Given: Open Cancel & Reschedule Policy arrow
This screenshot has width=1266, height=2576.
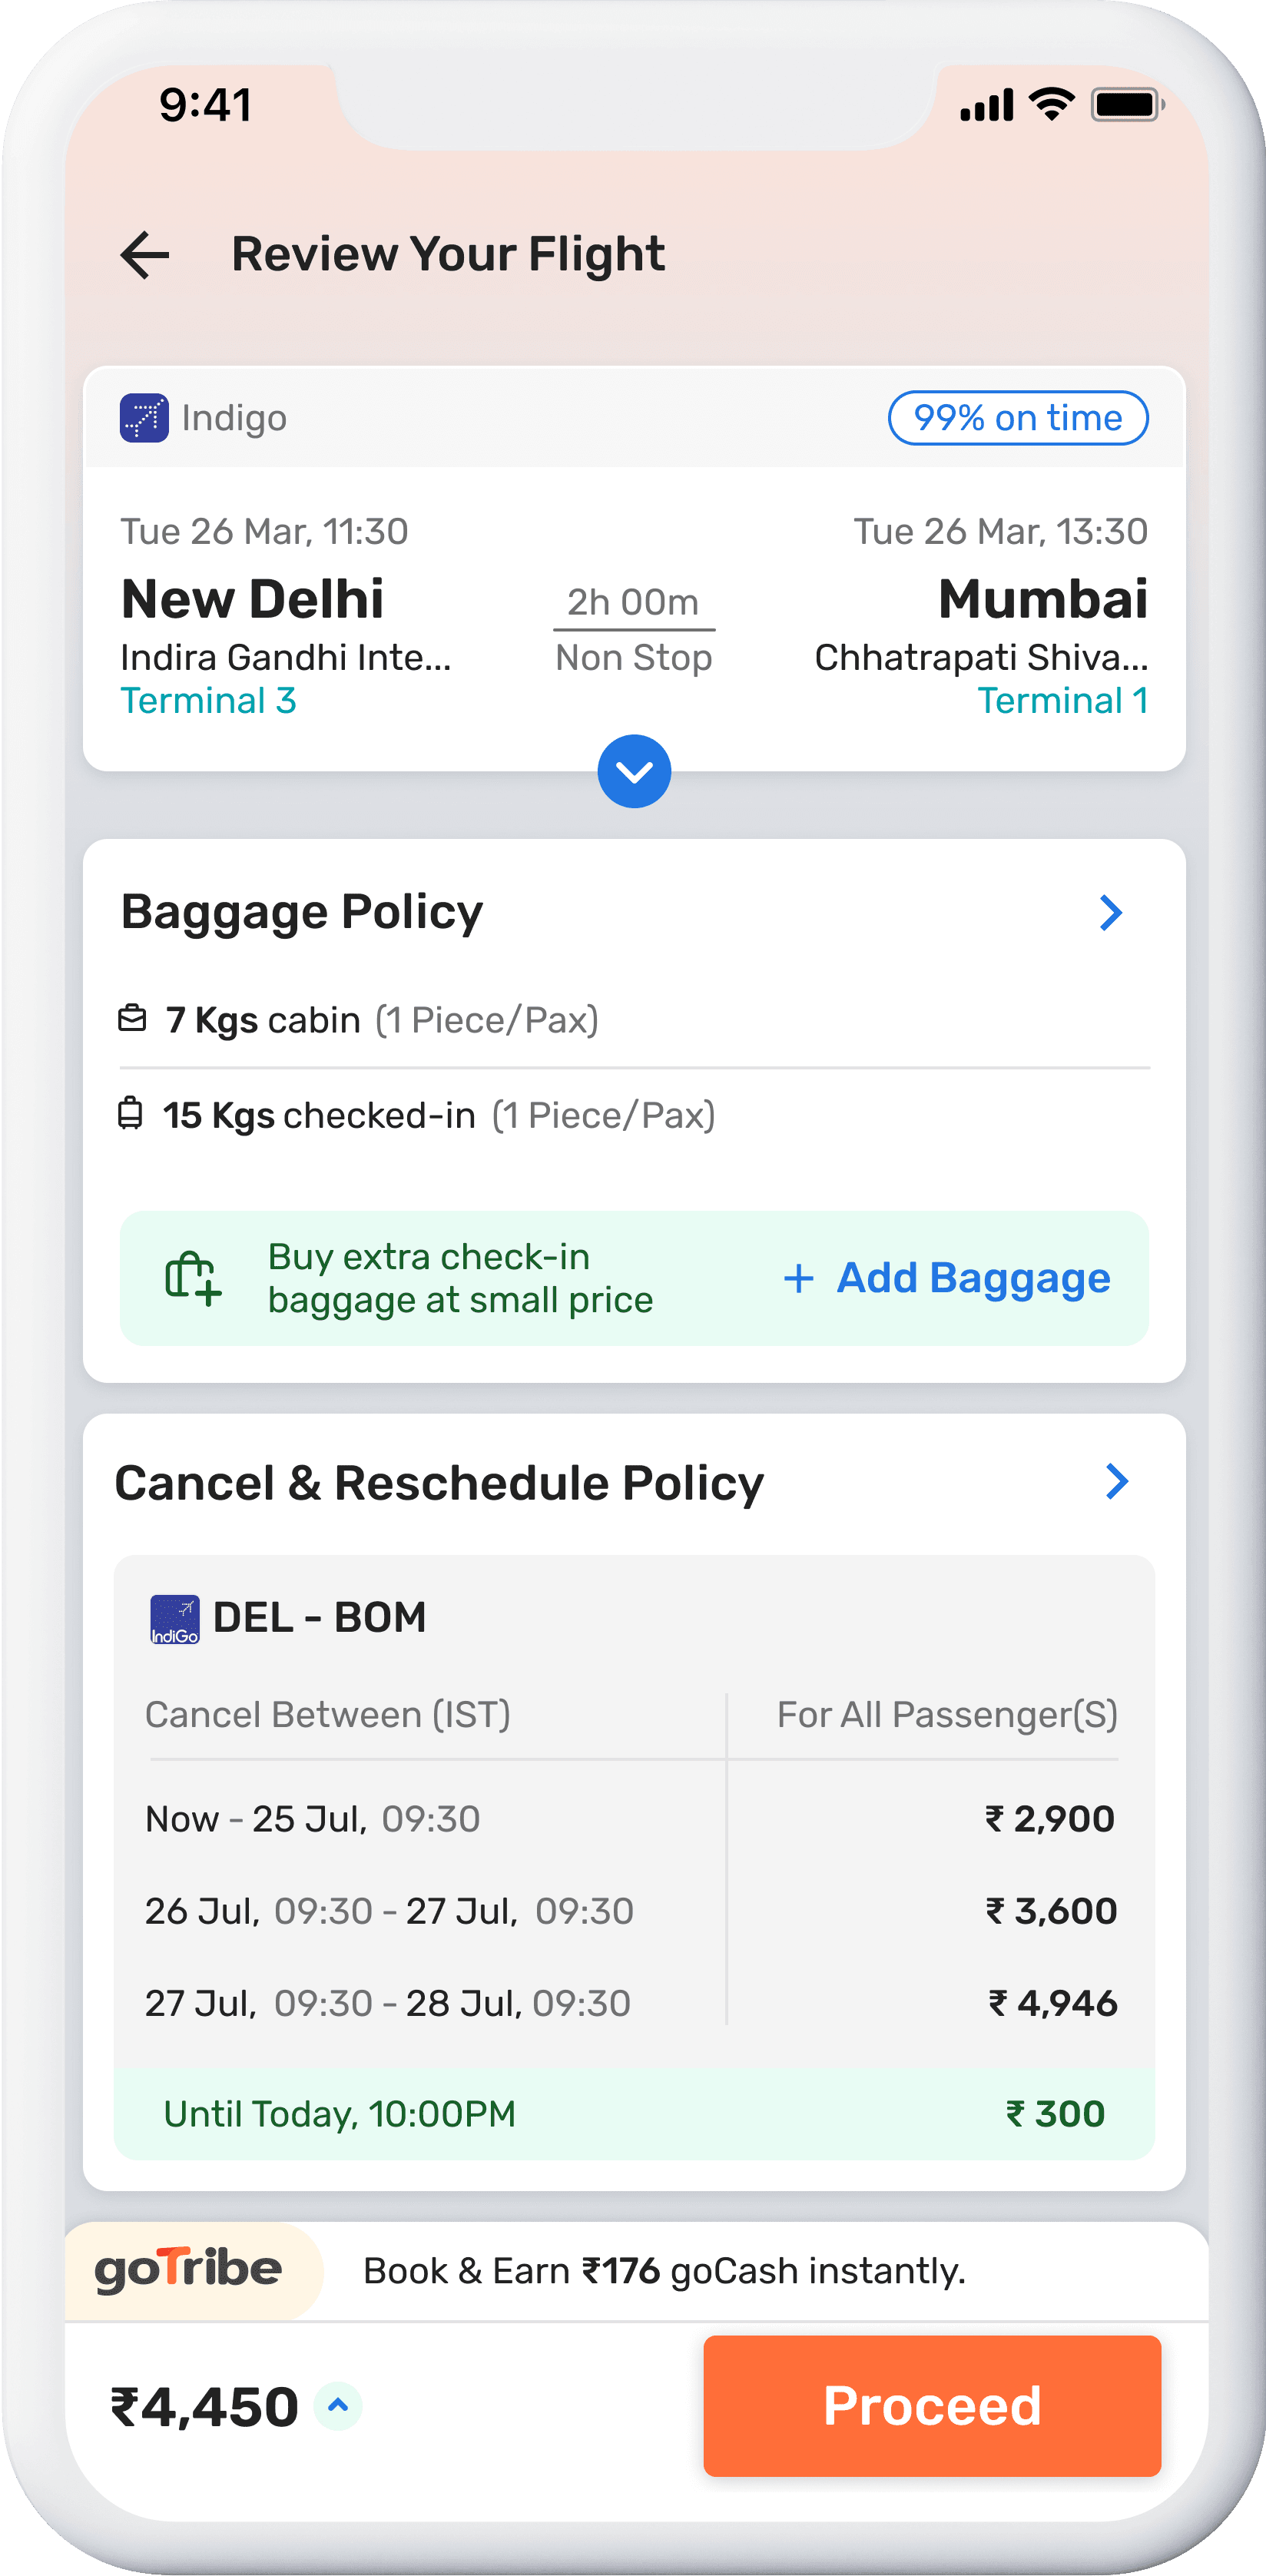Looking at the screenshot, I should [x=1116, y=1482].
